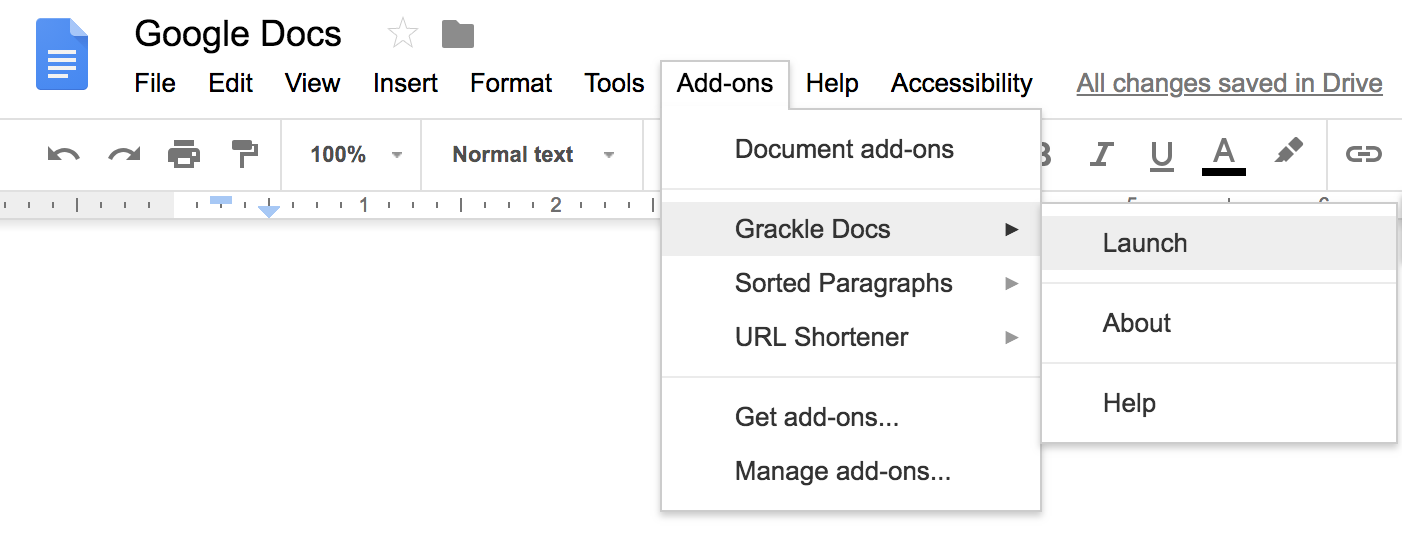
Task: Print the document
Action: (x=184, y=154)
